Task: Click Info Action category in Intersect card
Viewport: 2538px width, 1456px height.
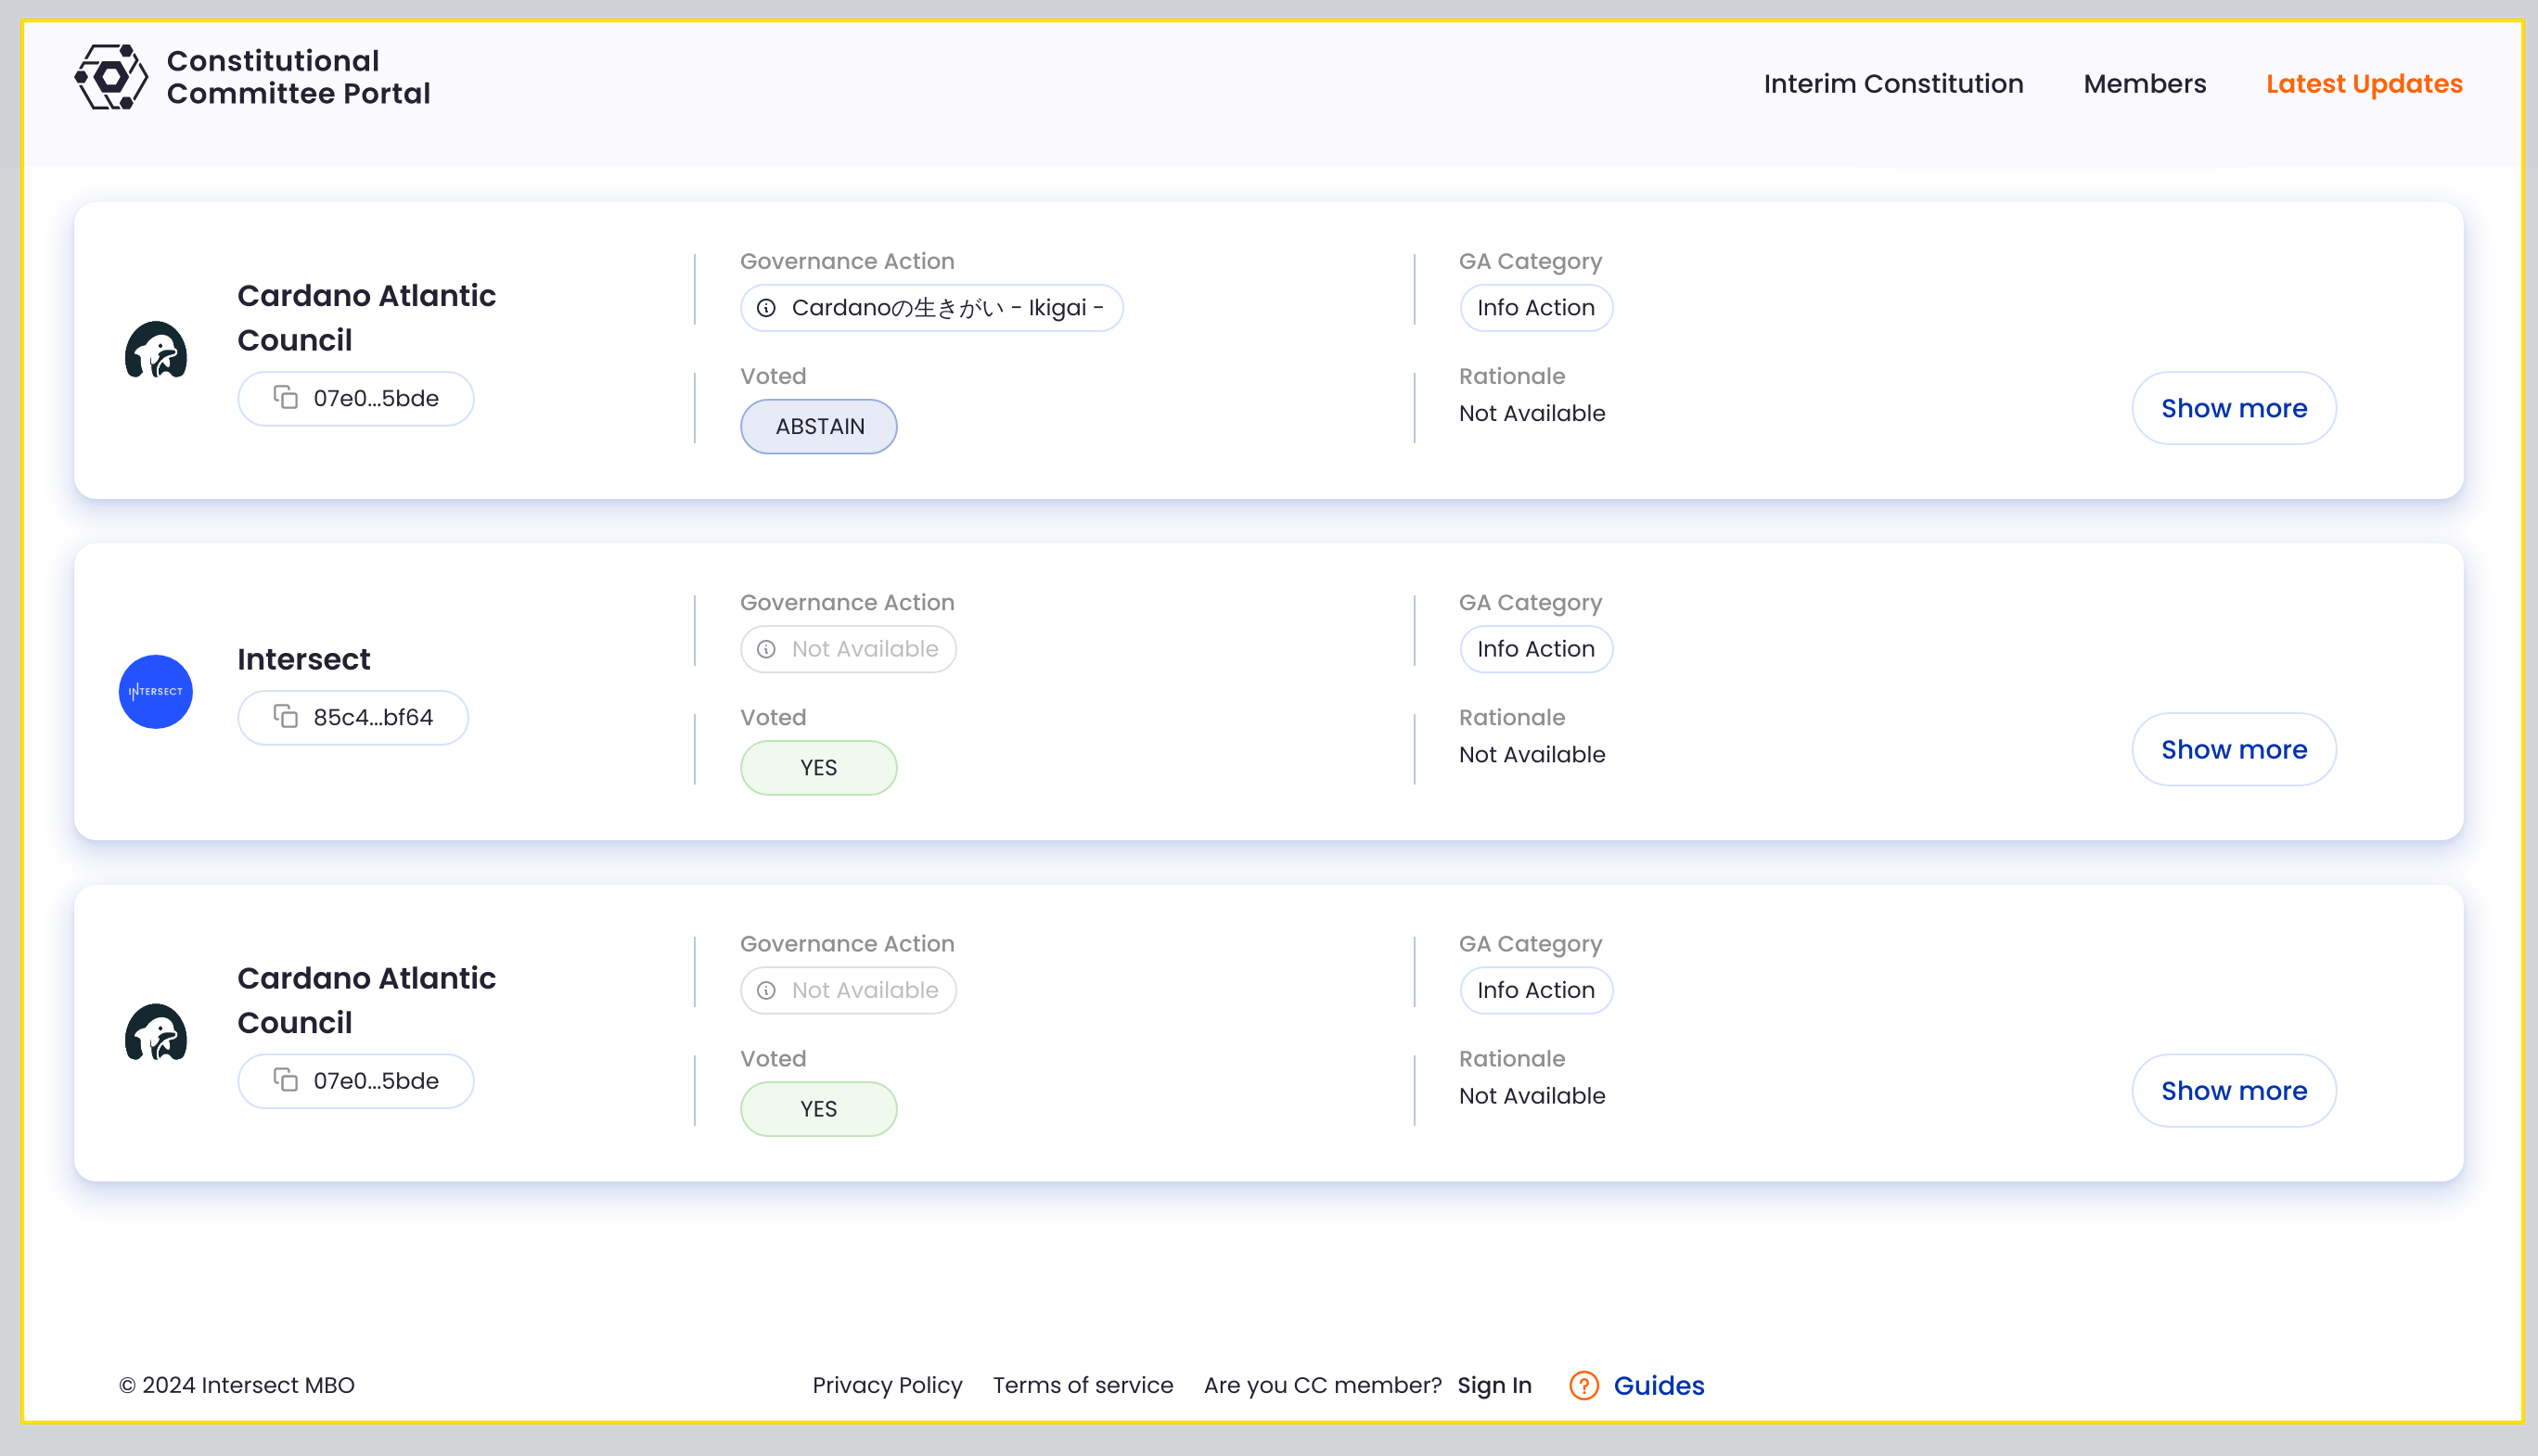Action: [x=1535, y=649]
